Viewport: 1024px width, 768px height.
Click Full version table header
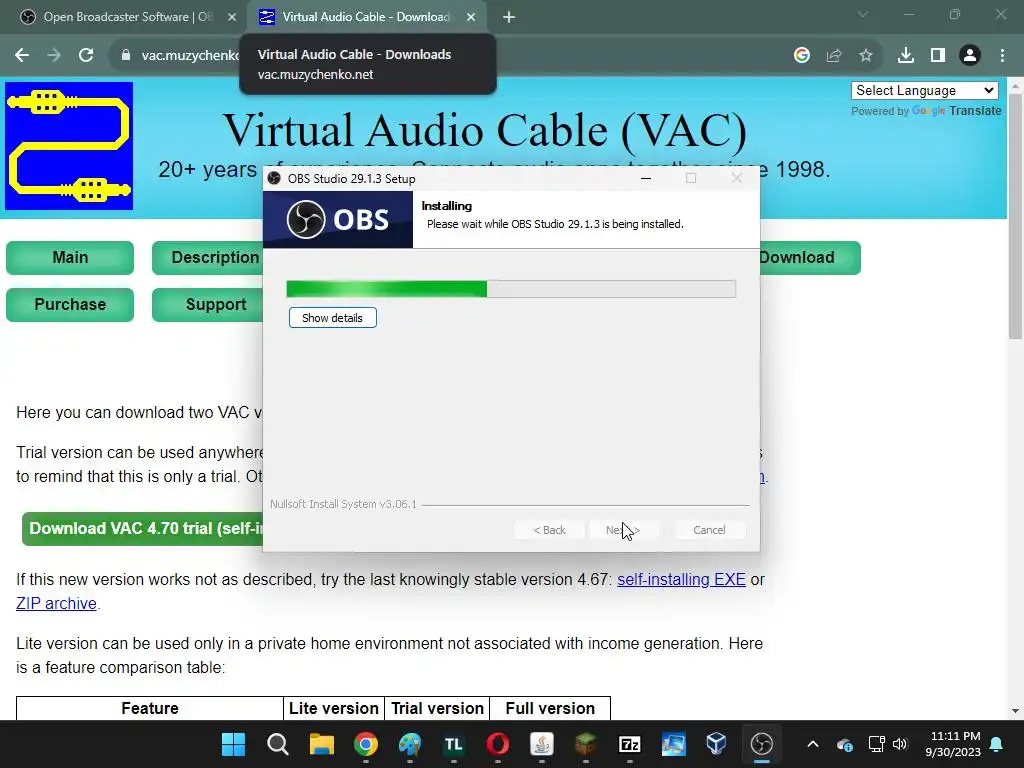pos(550,709)
